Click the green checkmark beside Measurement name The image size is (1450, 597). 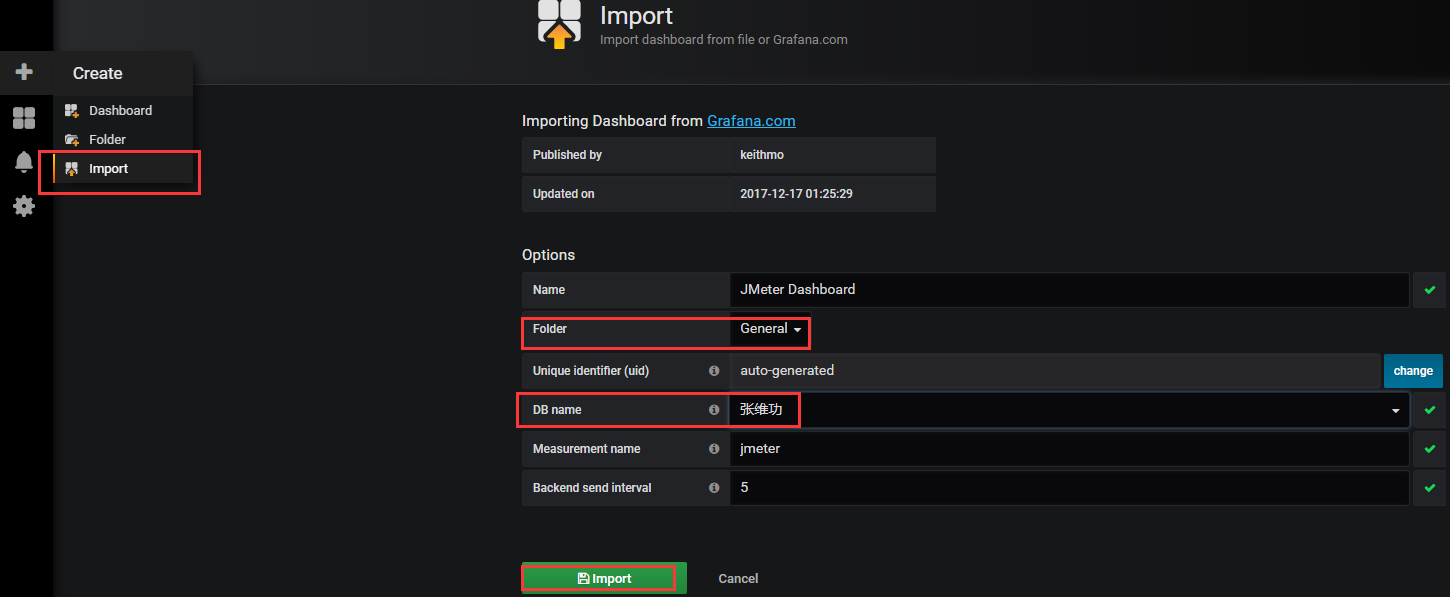tap(1430, 449)
